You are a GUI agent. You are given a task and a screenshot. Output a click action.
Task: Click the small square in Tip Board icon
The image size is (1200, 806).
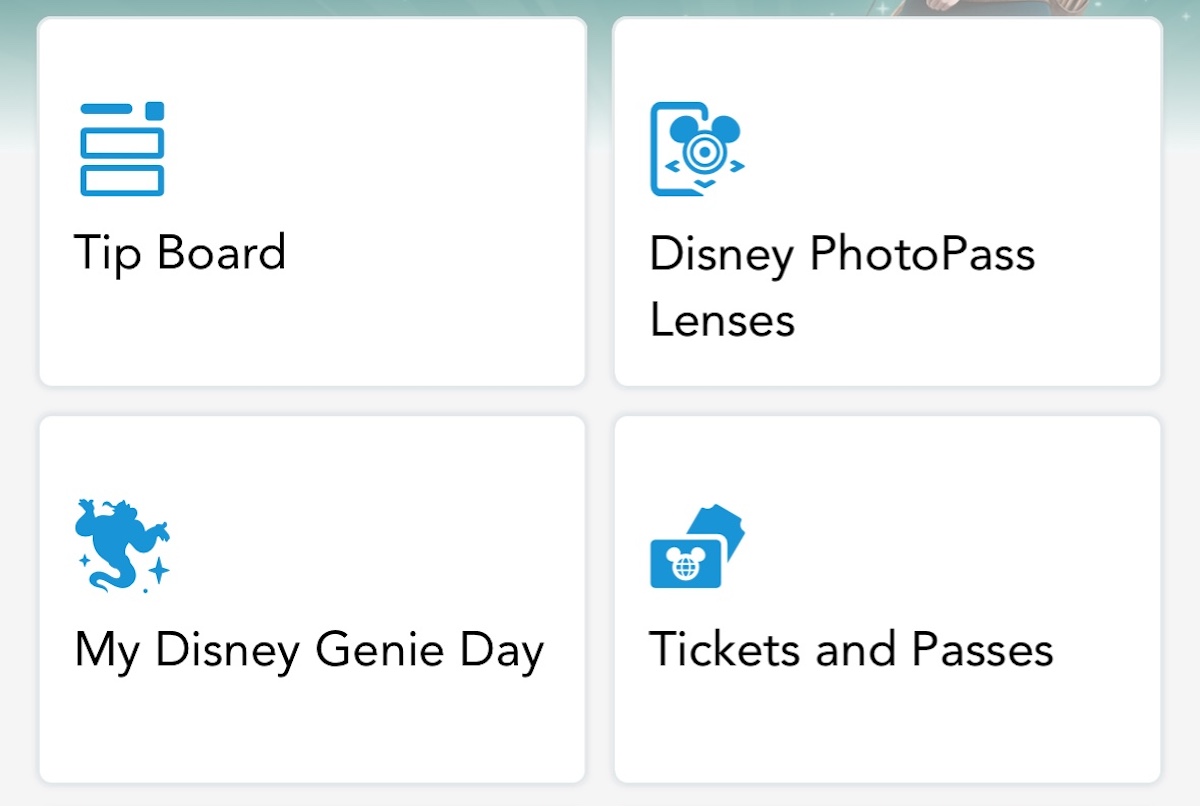[154, 110]
